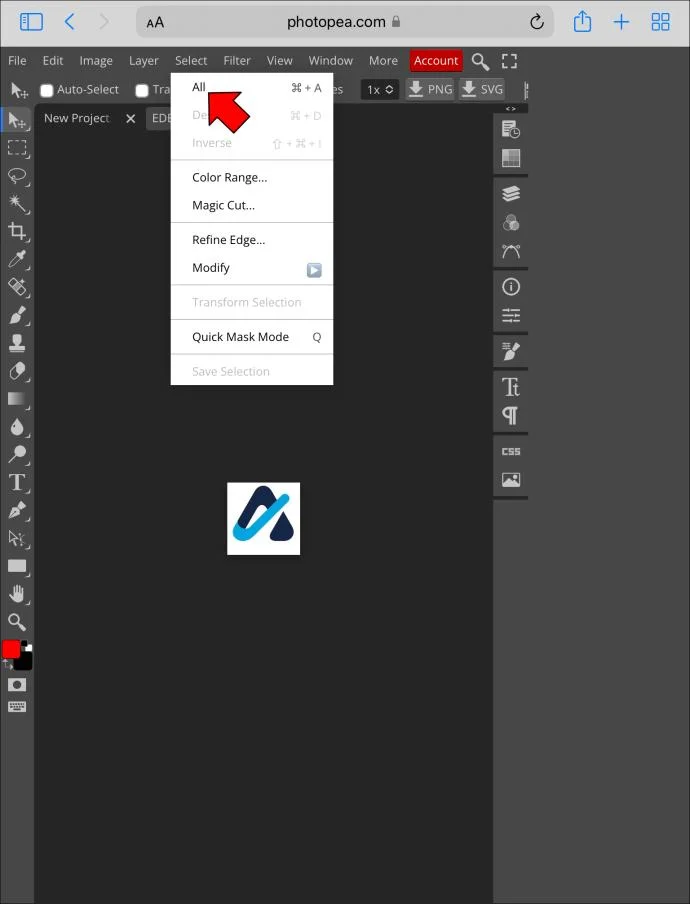Screen dimensions: 690x904
Task: Toggle Quick Mask icon in toolbar
Action: pos(17,685)
